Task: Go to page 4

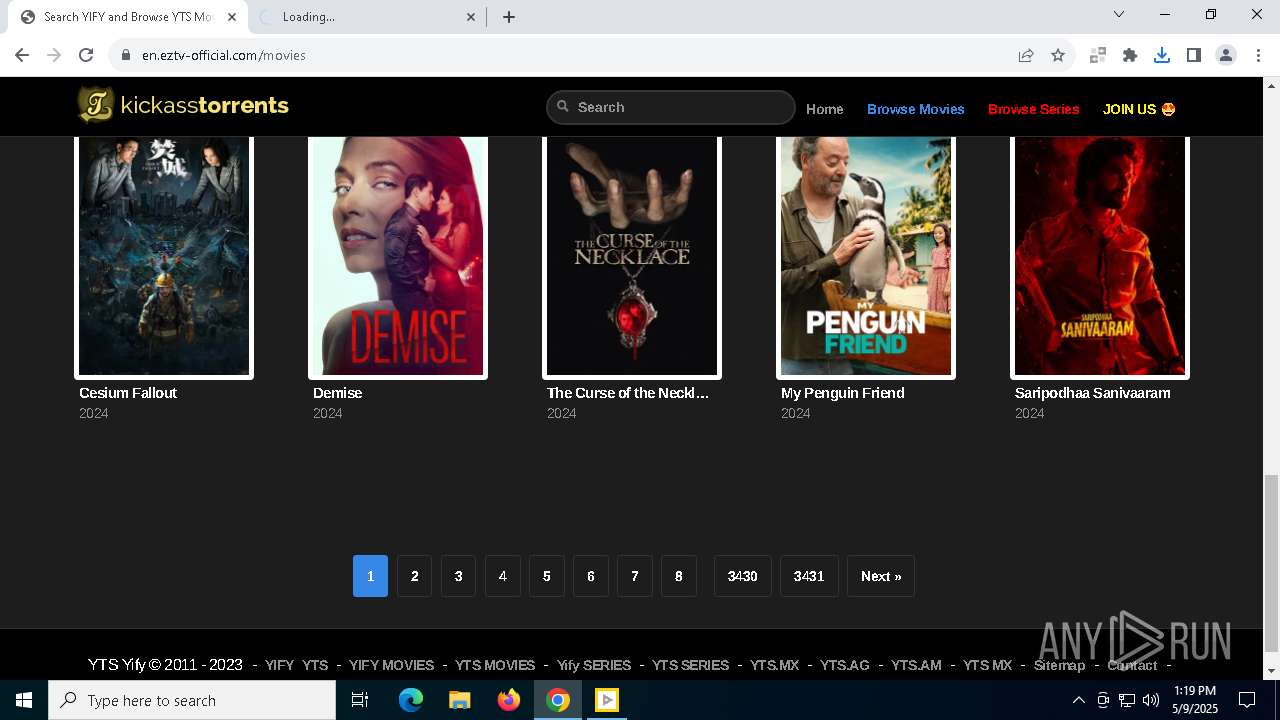Action: 502,576
